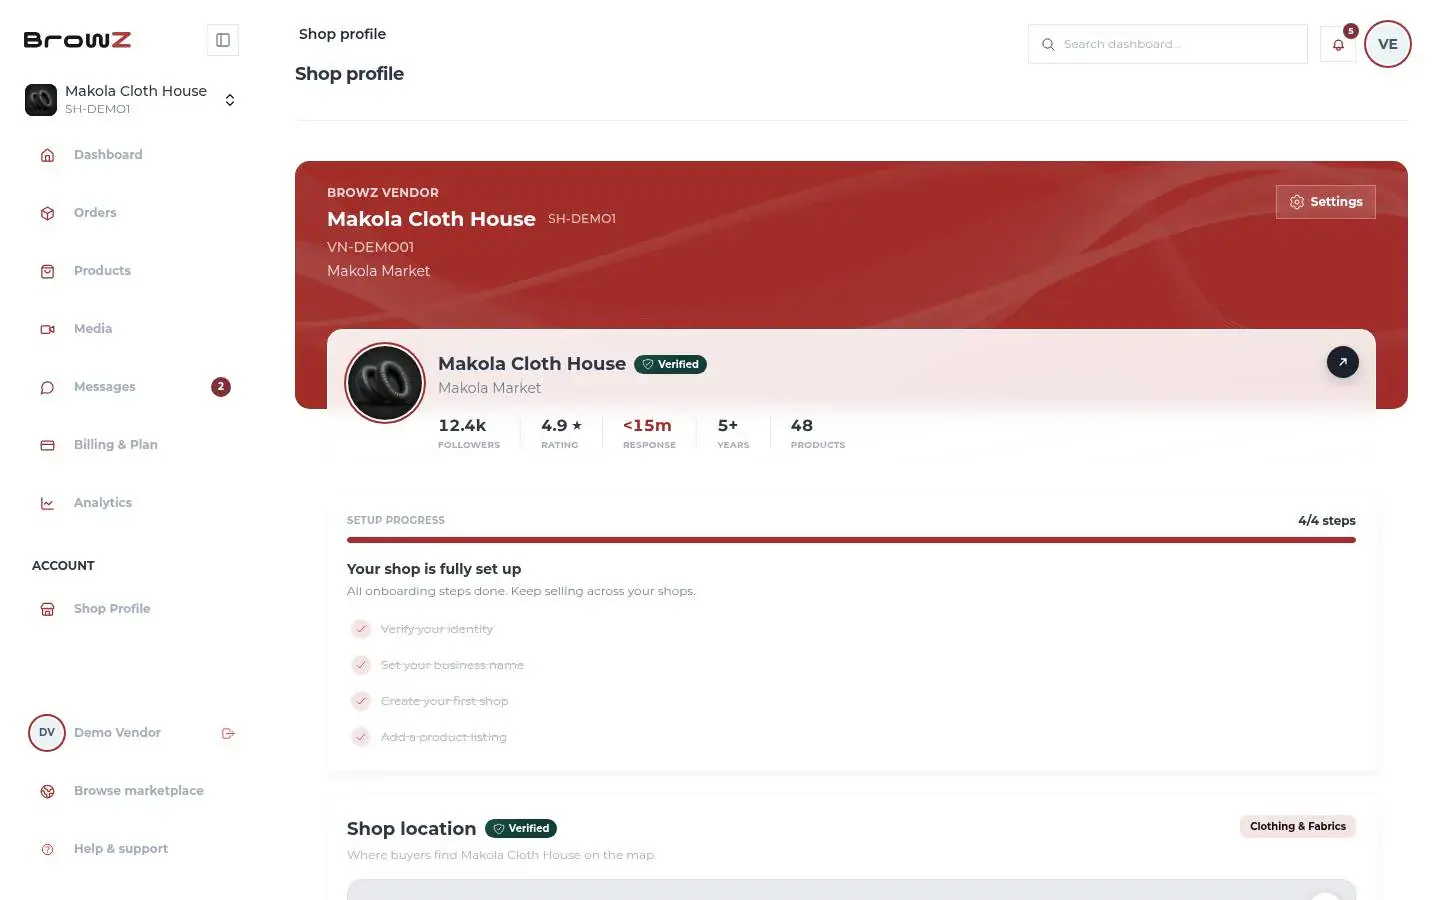Click the Browse marketplace globe icon
This screenshot has height=900, width=1440.
pos(47,791)
